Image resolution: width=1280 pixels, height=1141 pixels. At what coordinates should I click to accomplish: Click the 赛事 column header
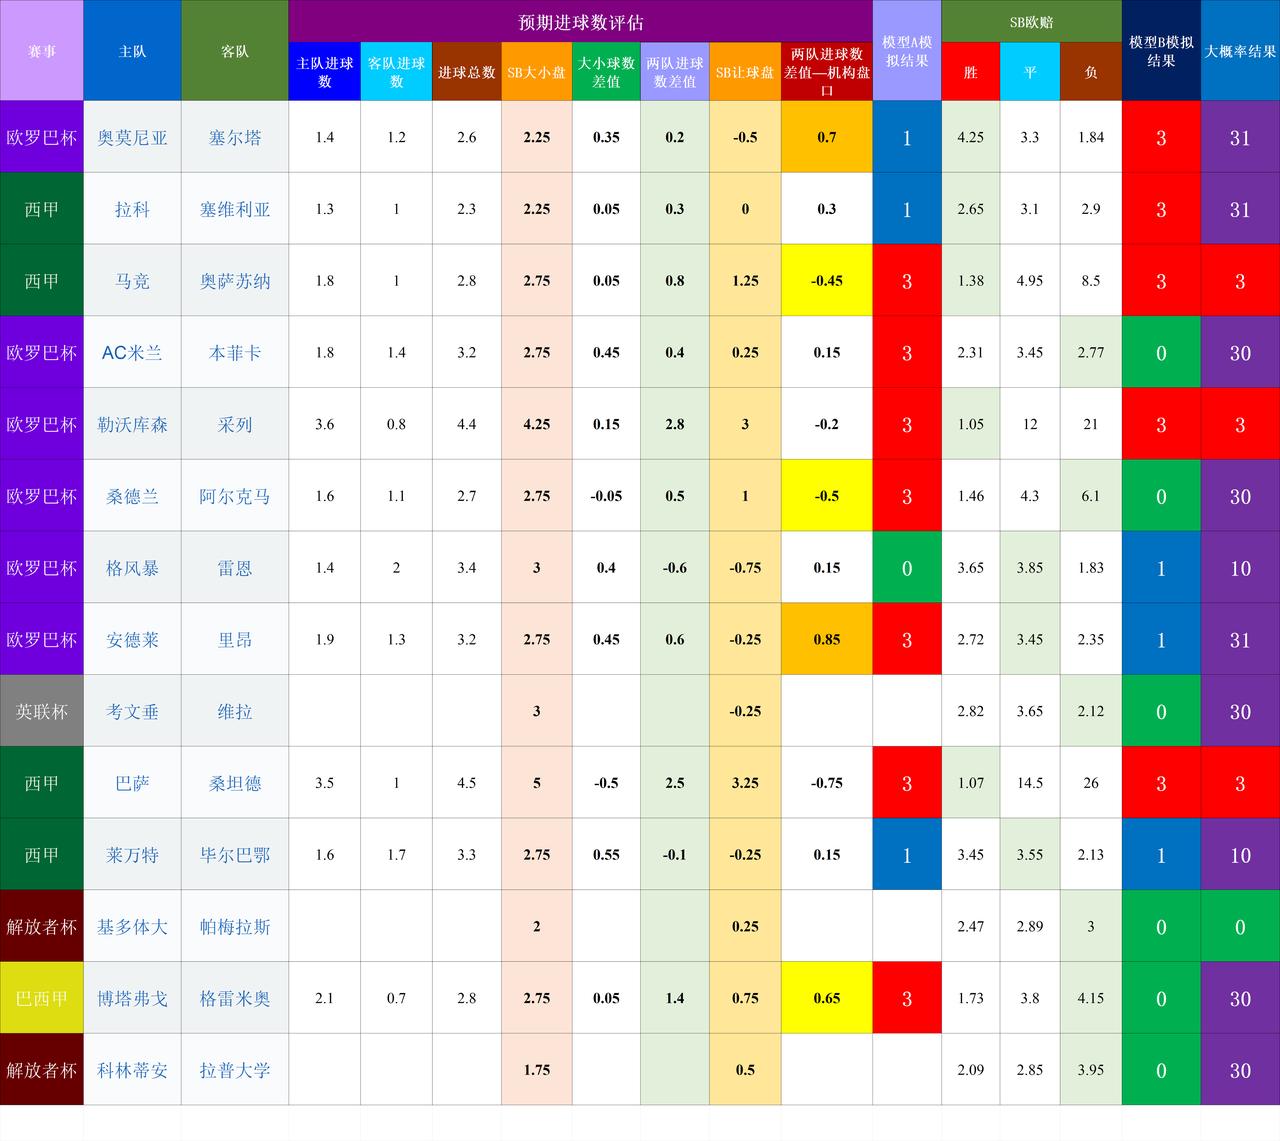point(42,50)
